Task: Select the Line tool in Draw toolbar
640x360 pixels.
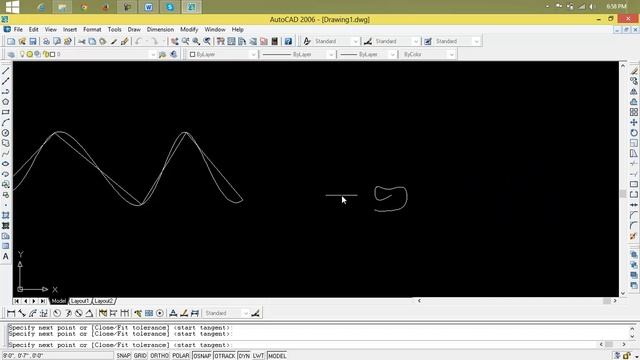Action: click(6, 71)
